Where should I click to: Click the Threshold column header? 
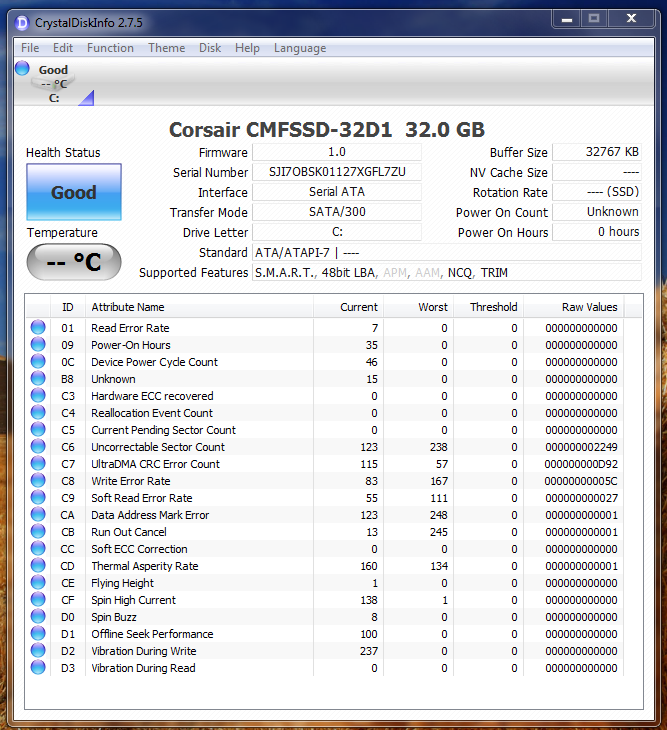click(x=489, y=307)
